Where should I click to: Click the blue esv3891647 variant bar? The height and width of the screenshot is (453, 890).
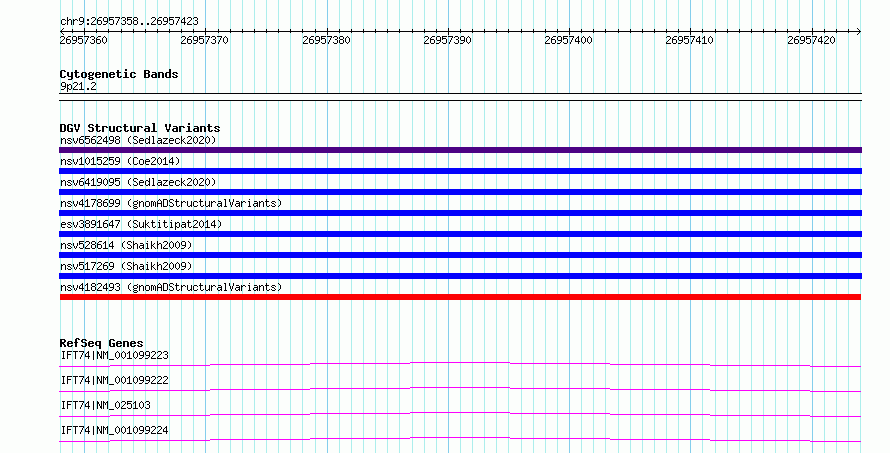click(x=460, y=234)
